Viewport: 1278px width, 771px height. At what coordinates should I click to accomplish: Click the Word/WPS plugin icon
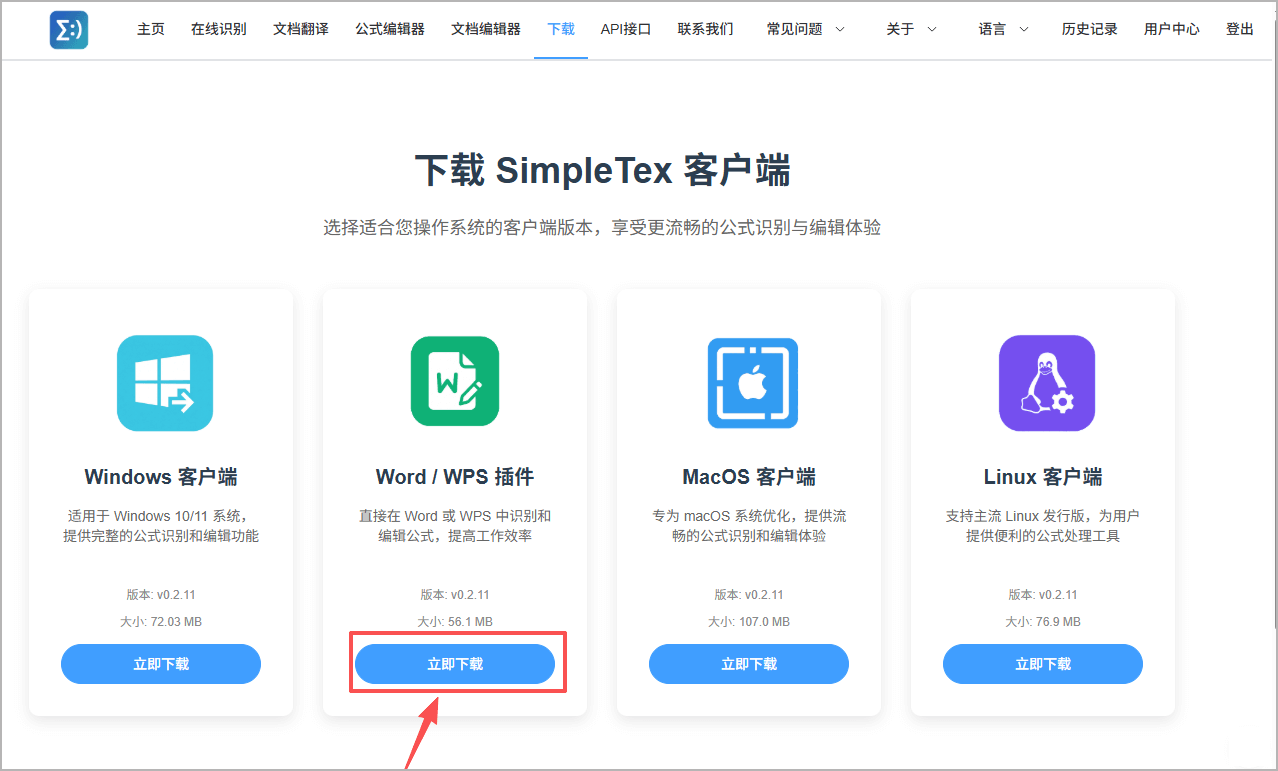tap(454, 383)
